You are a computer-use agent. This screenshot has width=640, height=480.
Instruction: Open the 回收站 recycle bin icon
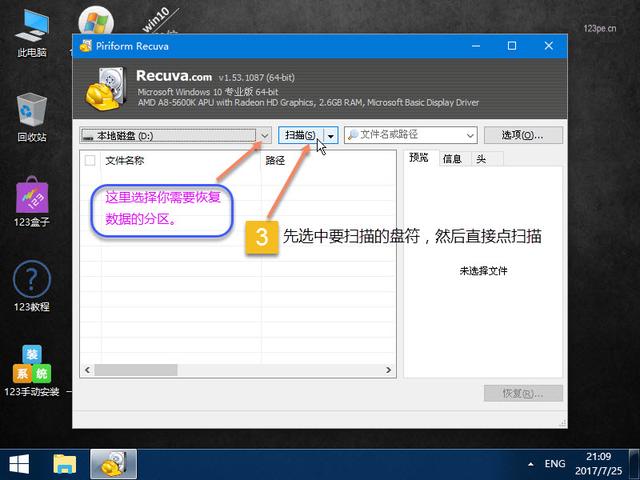(x=31, y=118)
